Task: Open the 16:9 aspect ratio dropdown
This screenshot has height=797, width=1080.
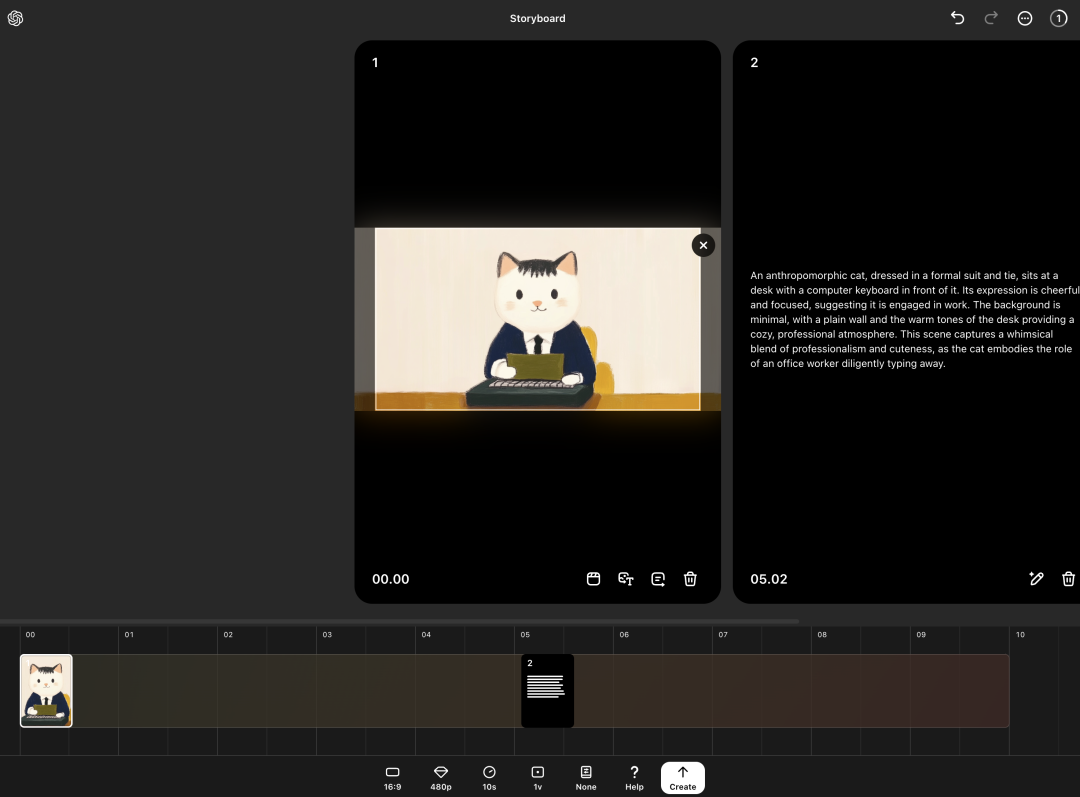Action: click(393, 778)
